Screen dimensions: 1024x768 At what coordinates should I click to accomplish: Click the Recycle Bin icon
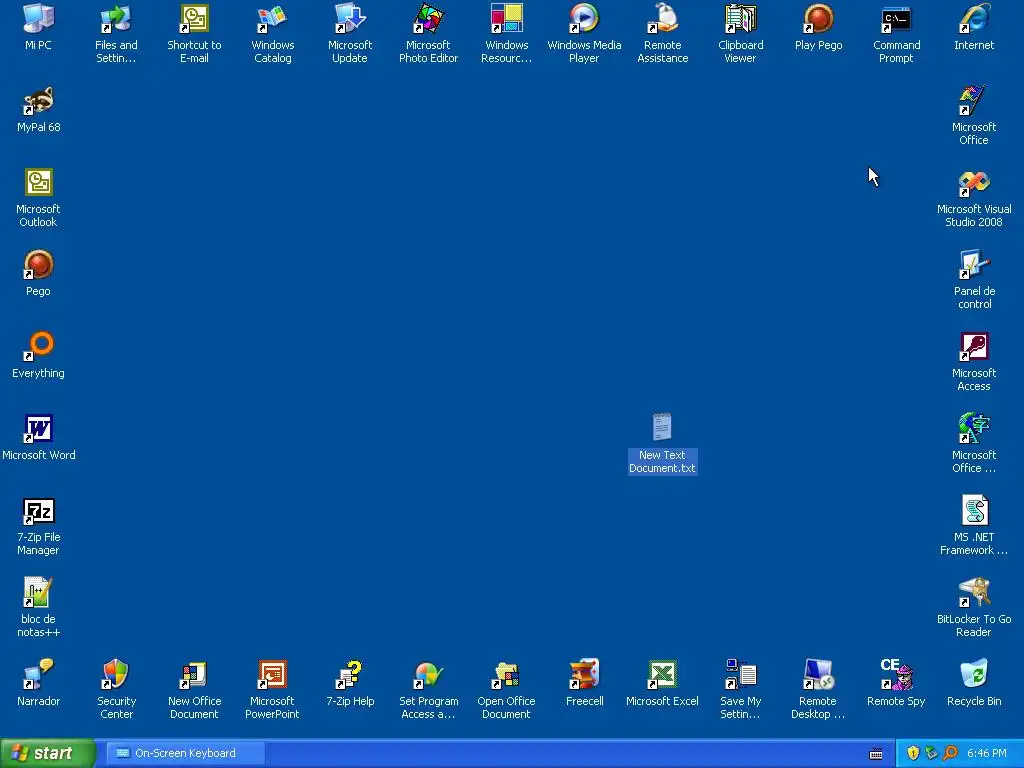pyautogui.click(x=974, y=675)
